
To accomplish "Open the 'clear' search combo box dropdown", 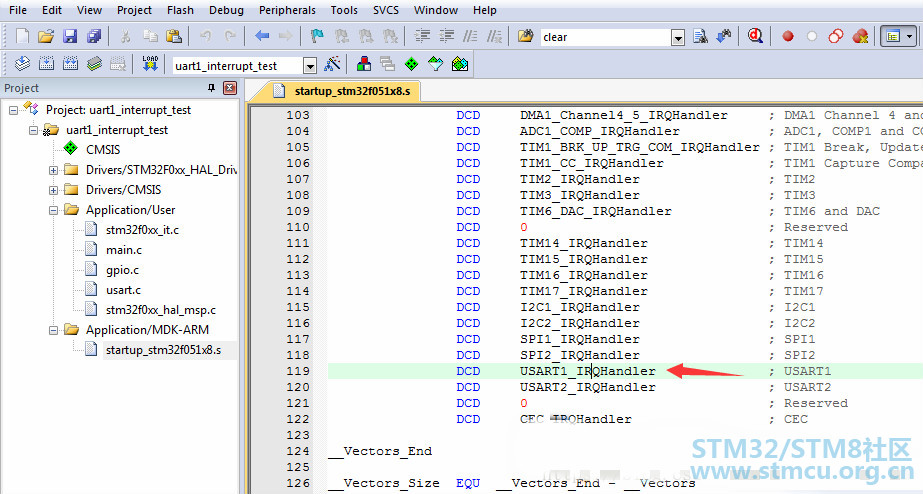I will (x=678, y=37).
